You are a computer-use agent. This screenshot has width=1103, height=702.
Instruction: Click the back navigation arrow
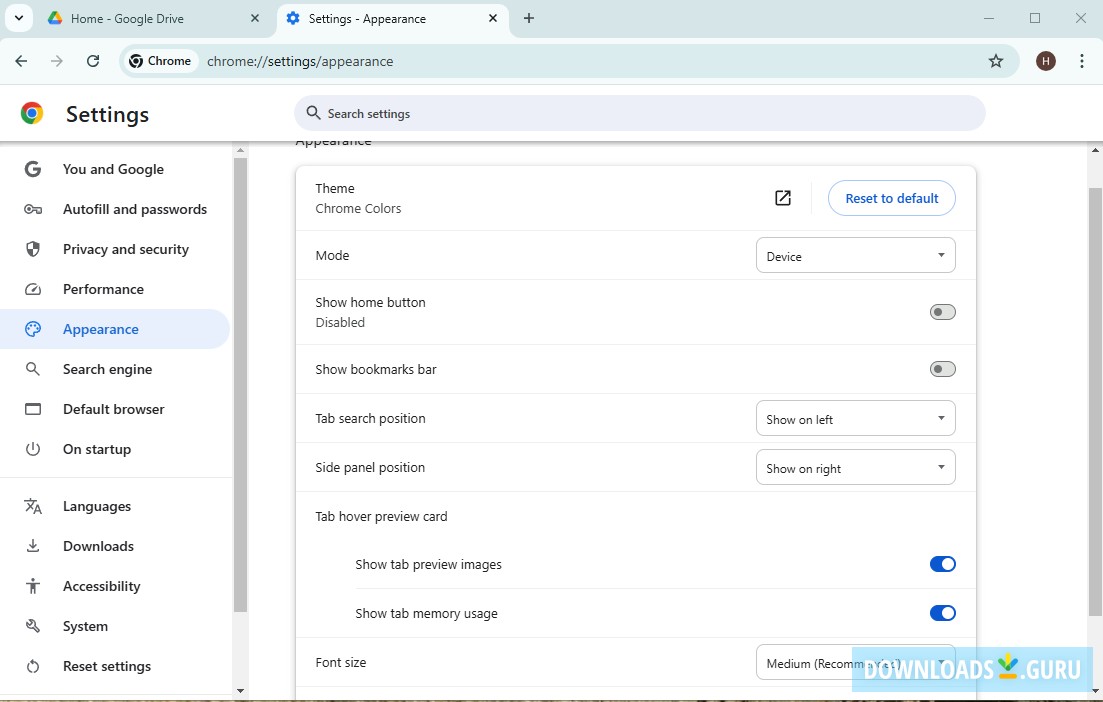click(x=21, y=61)
